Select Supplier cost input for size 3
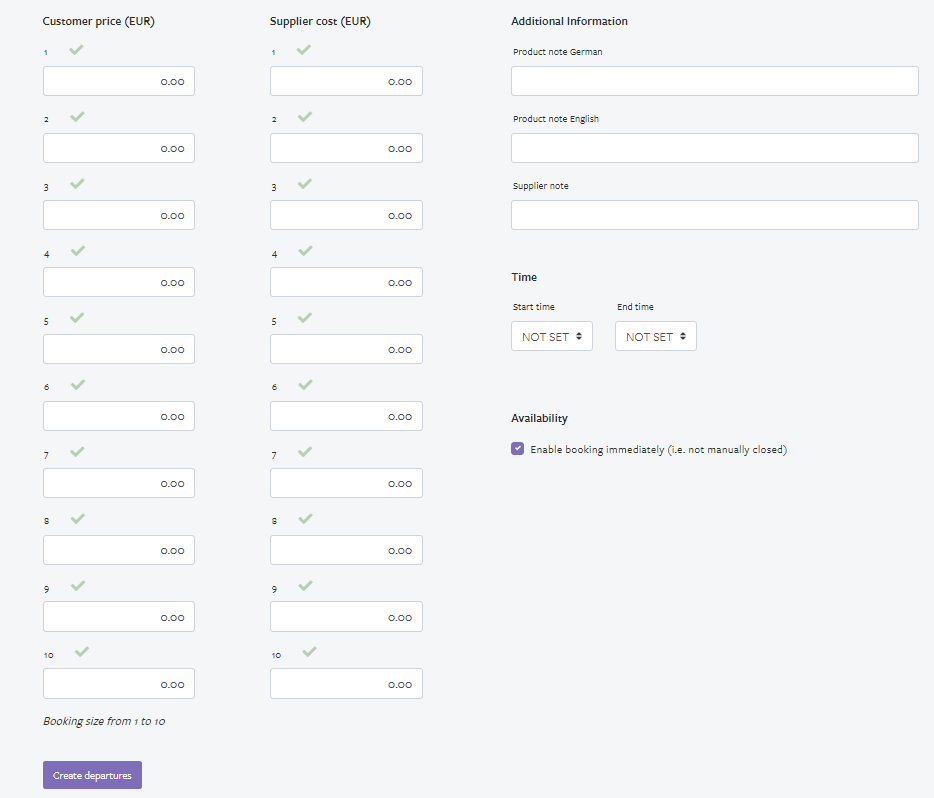The width and height of the screenshot is (934, 798). [346, 215]
